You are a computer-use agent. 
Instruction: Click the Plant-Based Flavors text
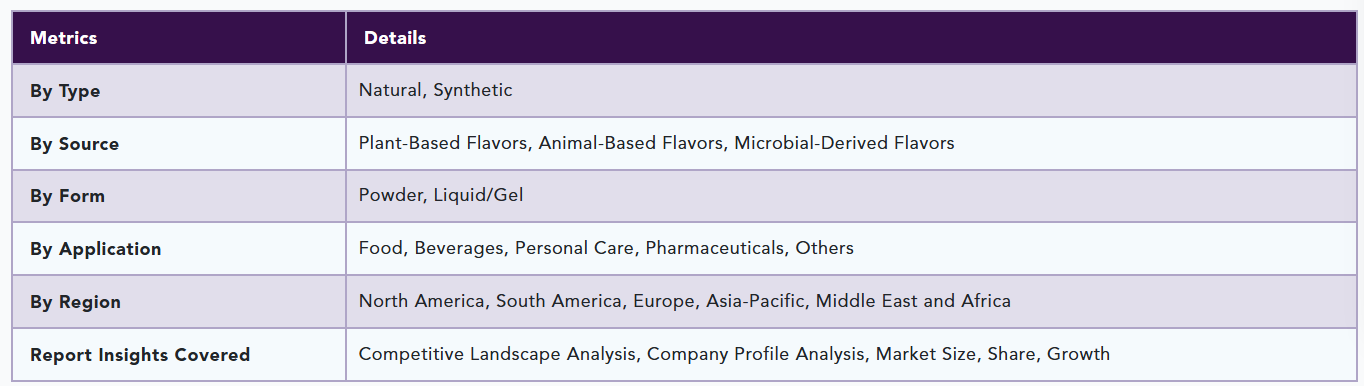[x=443, y=143]
